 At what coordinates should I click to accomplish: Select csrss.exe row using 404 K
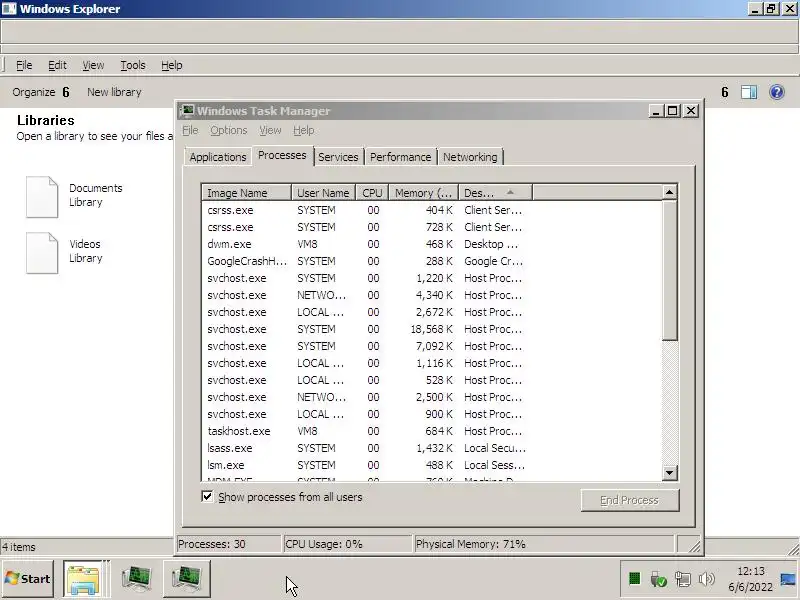[x=366, y=210]
